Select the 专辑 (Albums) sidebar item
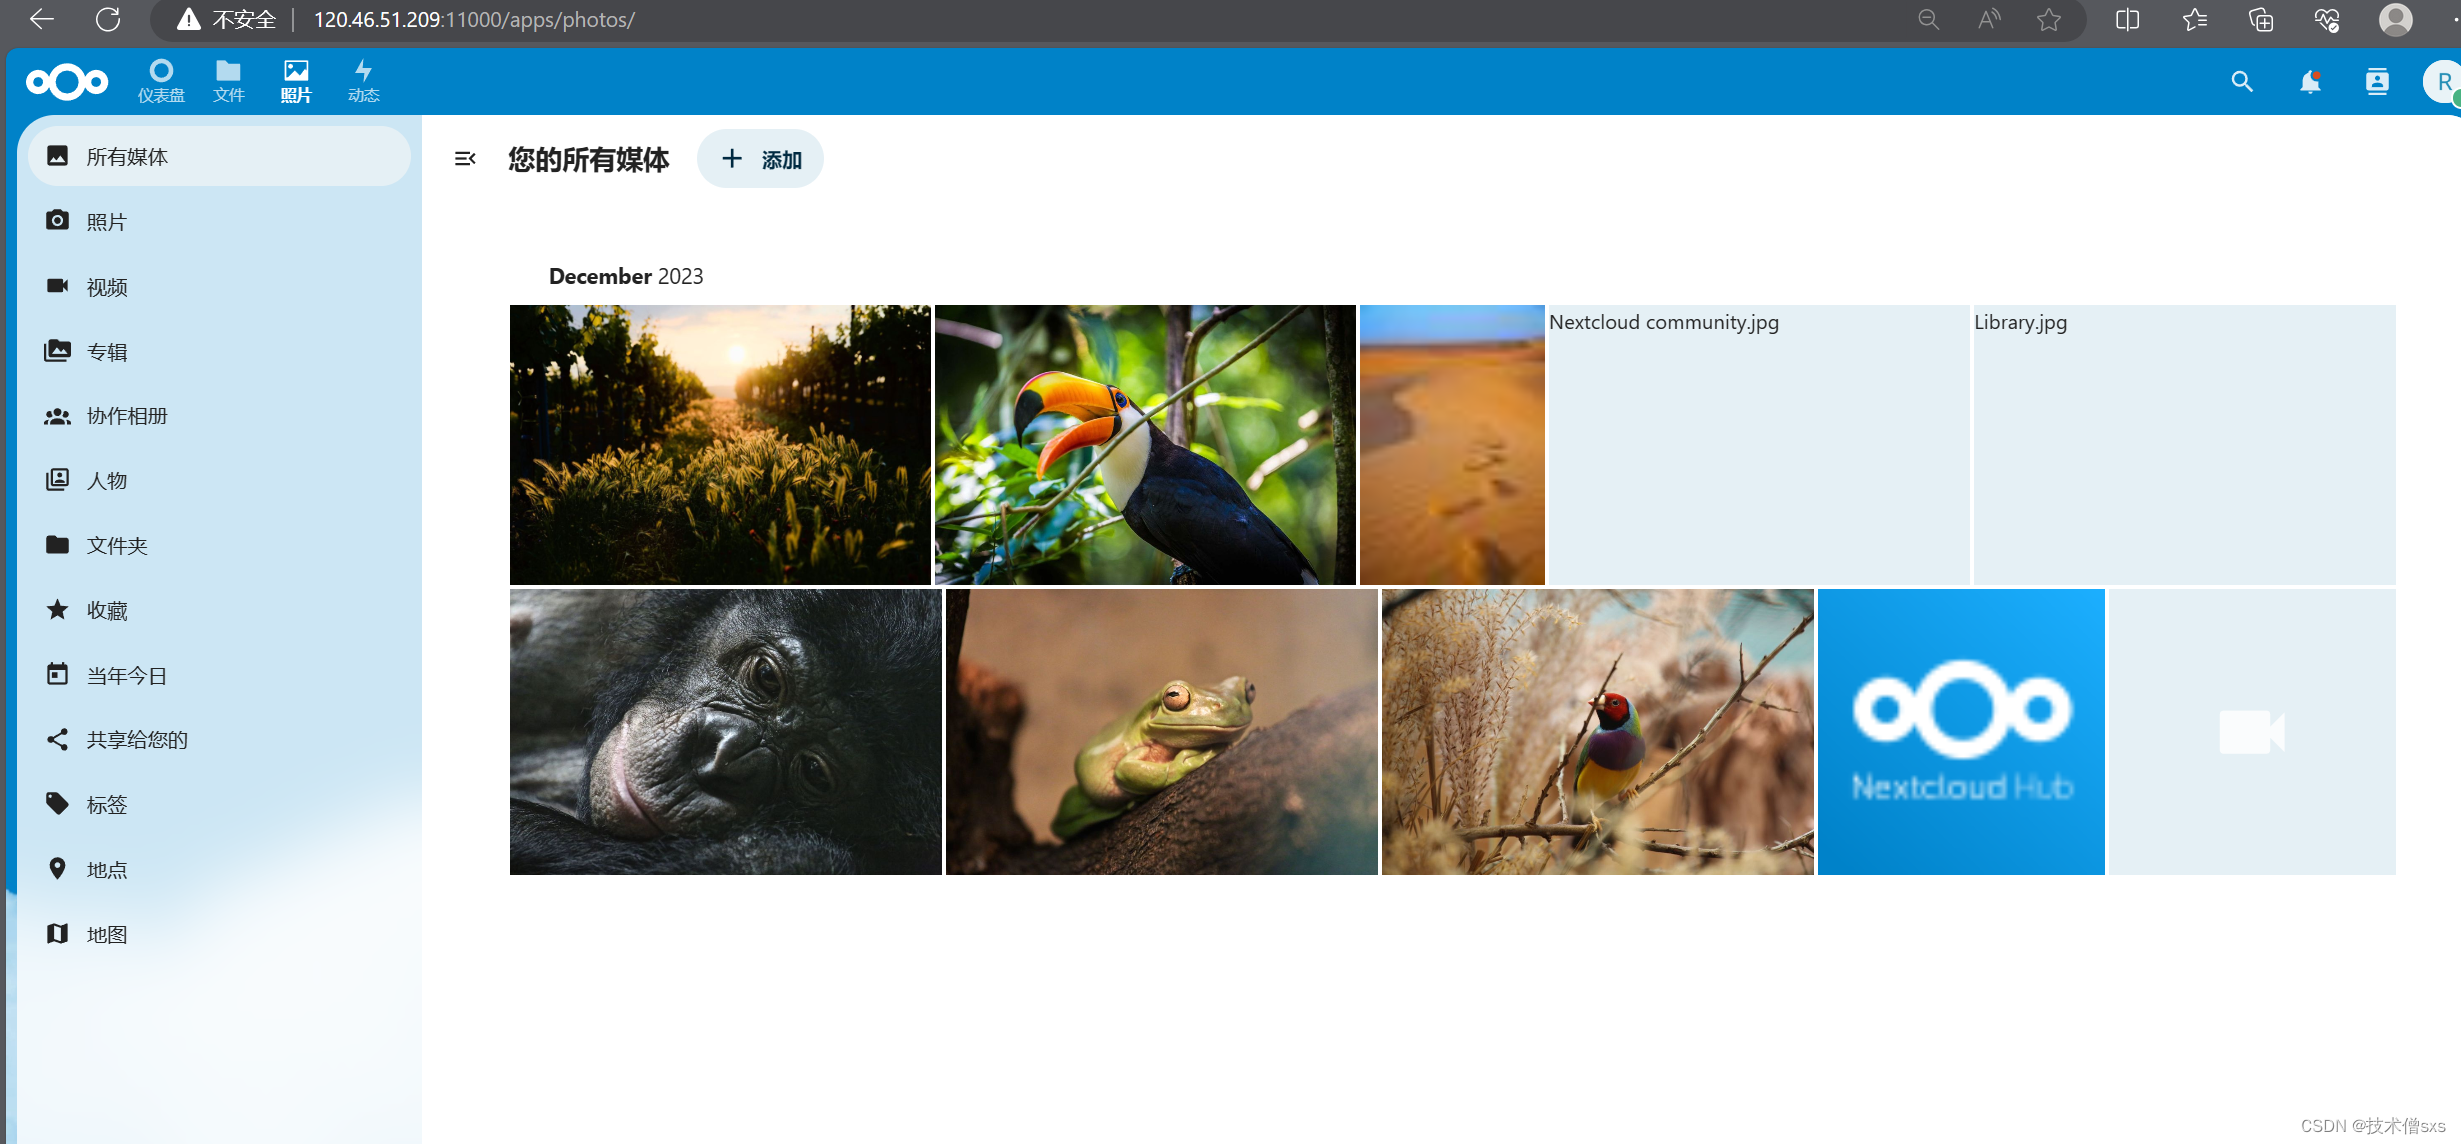 tap(107, 352)
